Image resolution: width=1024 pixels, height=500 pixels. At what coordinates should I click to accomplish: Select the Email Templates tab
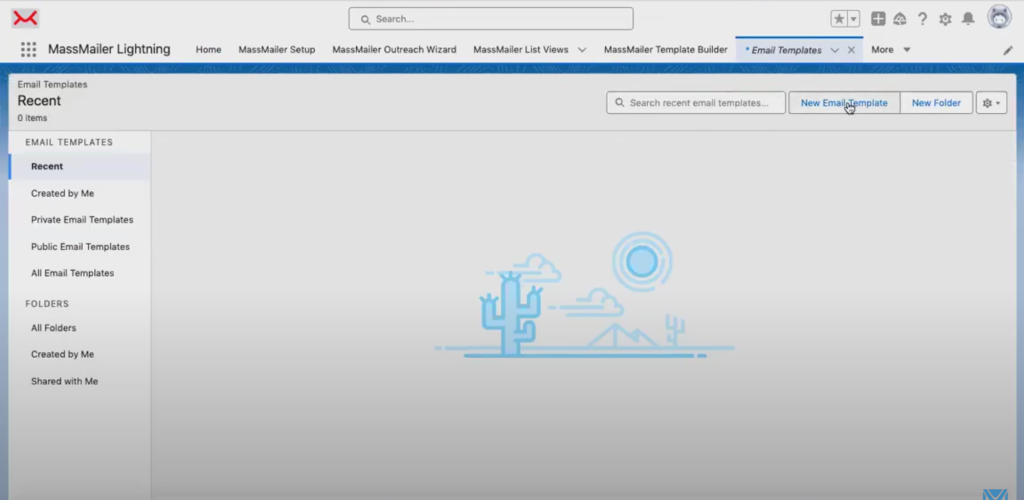click(x=784, y=50)
